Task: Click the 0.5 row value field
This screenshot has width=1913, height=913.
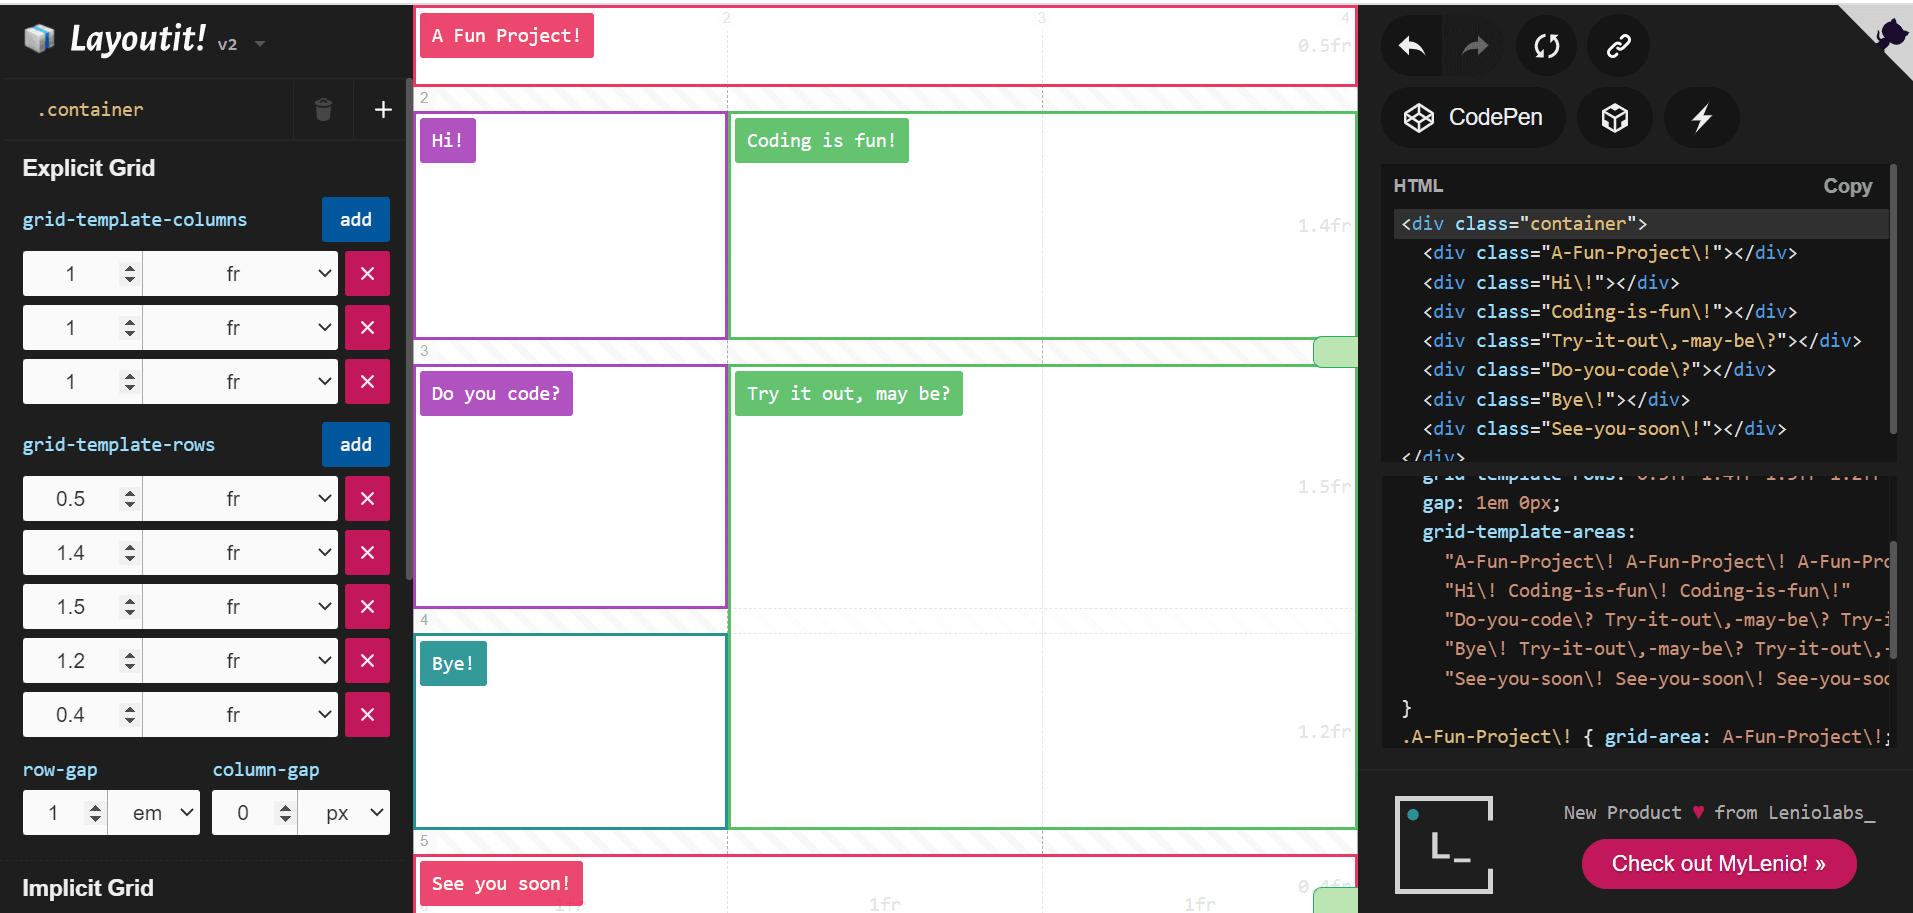Action: coord(71,499)
